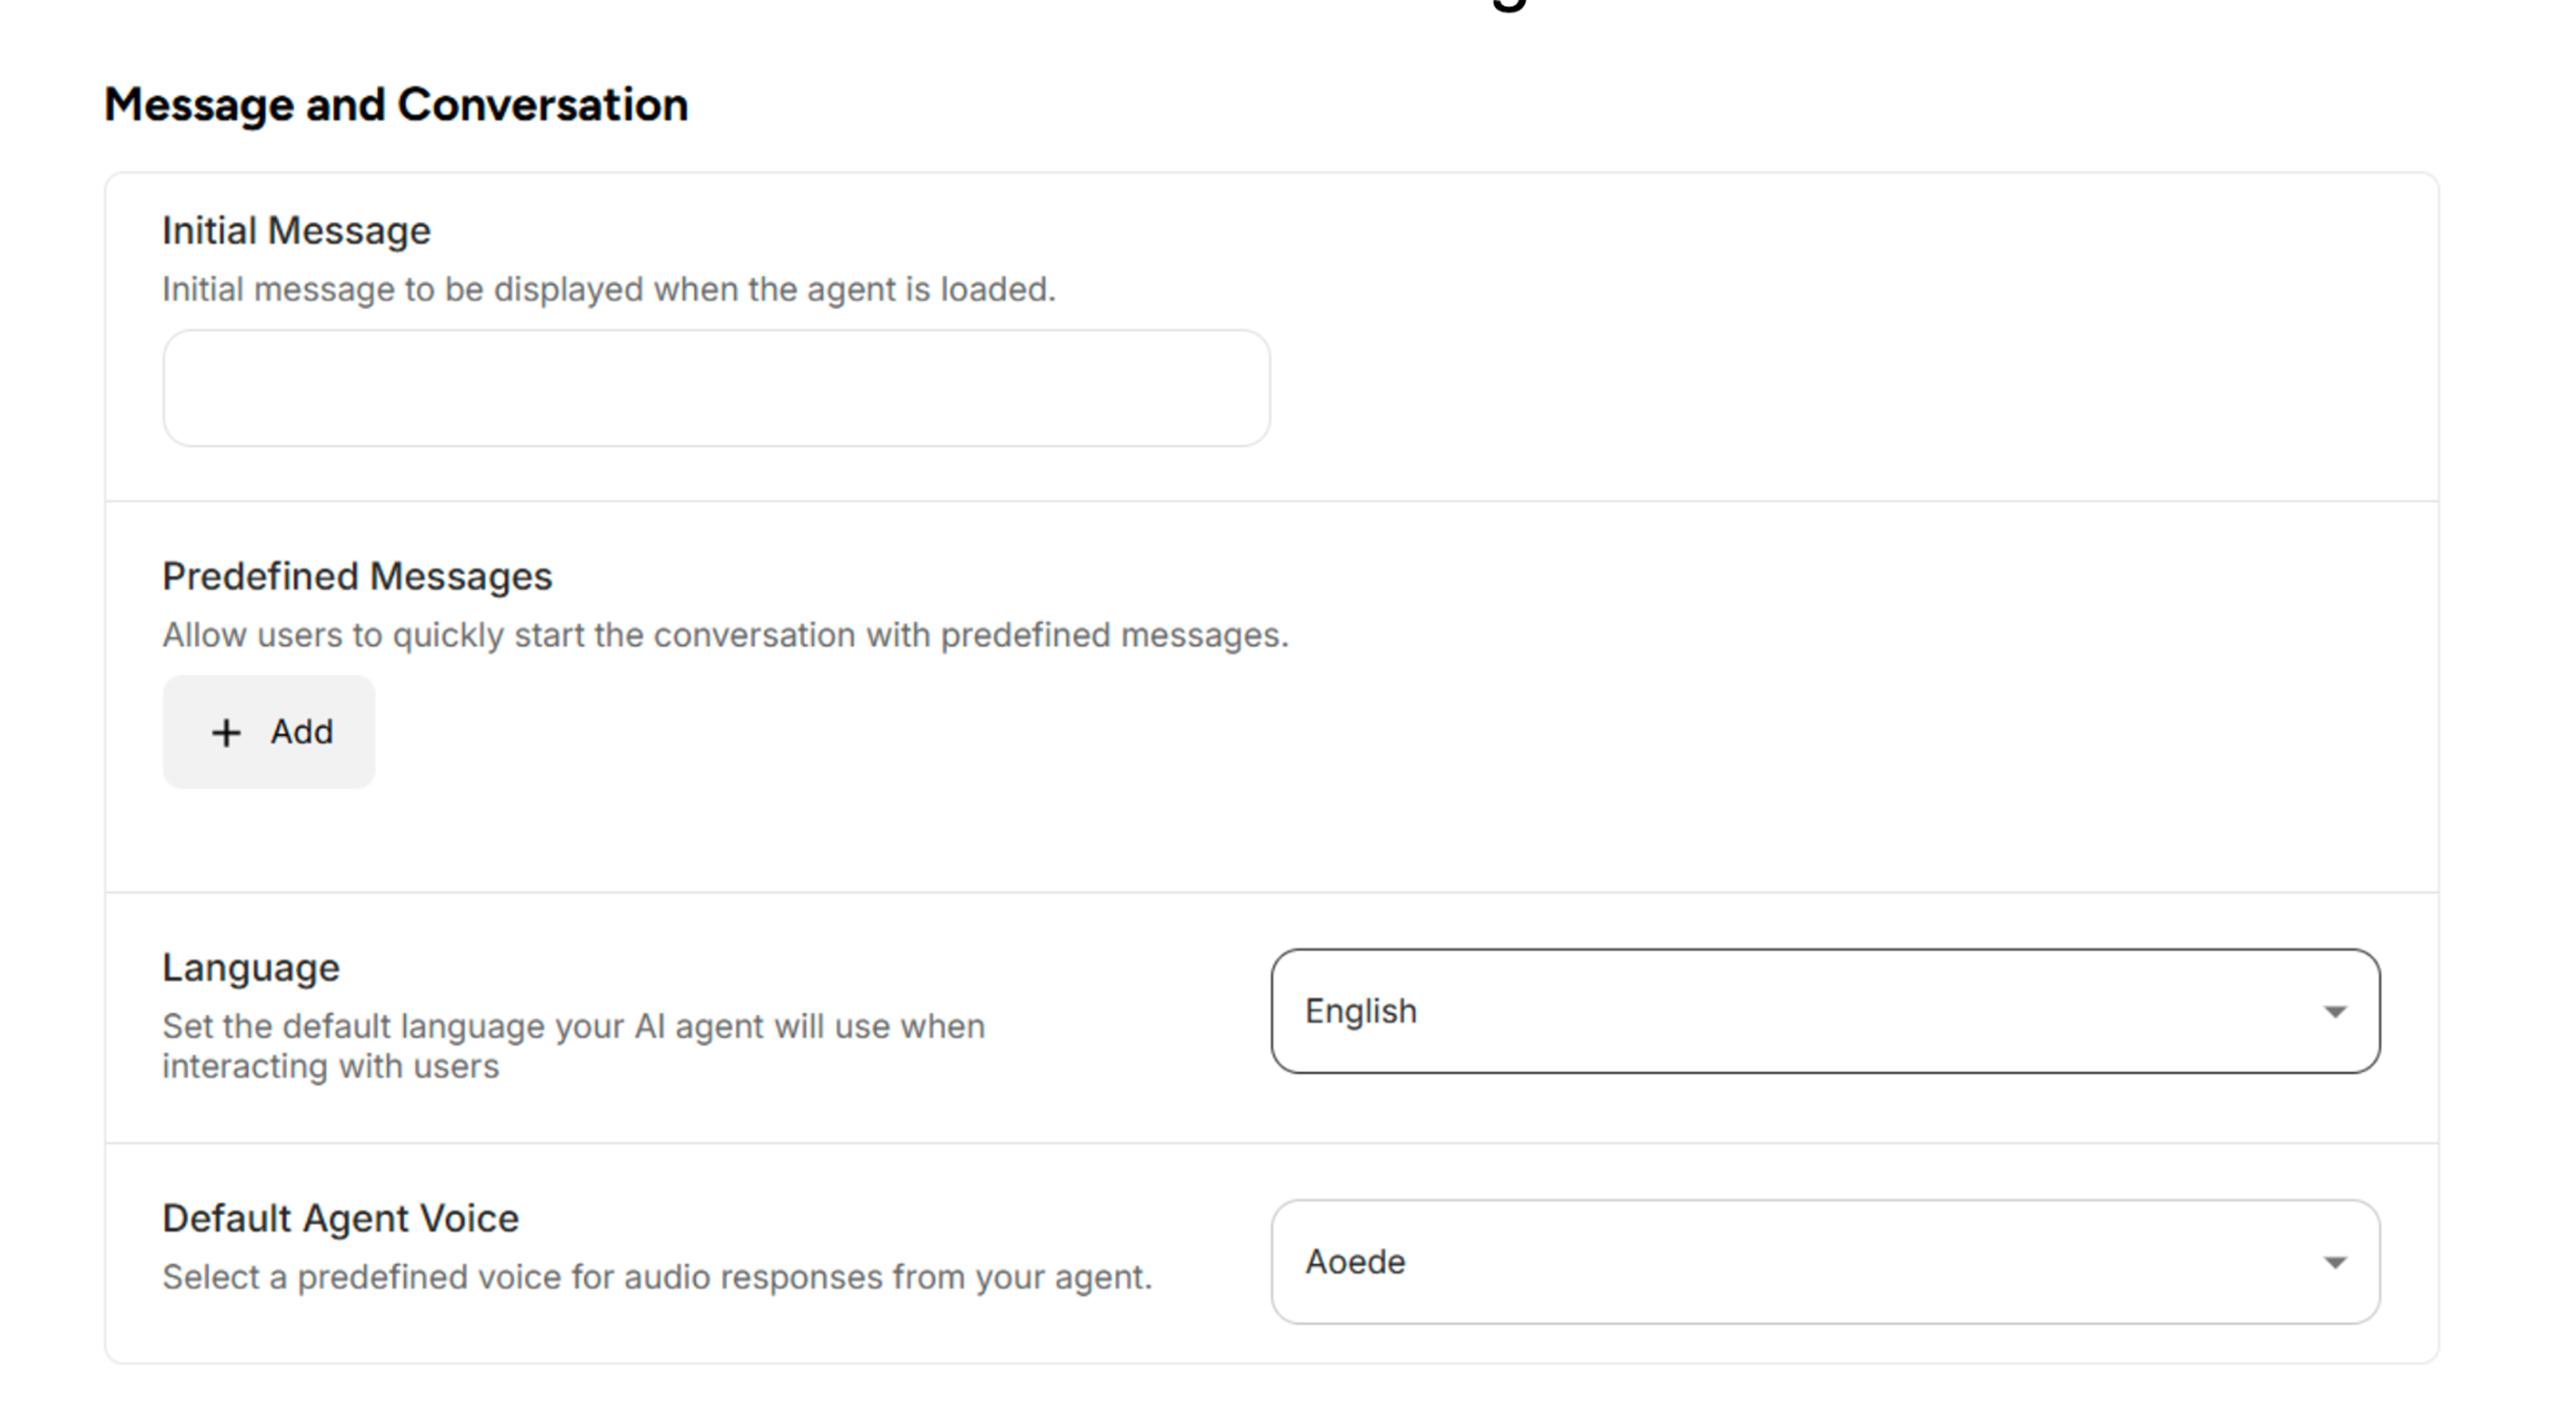Click the Add button under Predefined Messages
This screenshot has height=1415, width=2576.
pos(268,731)
